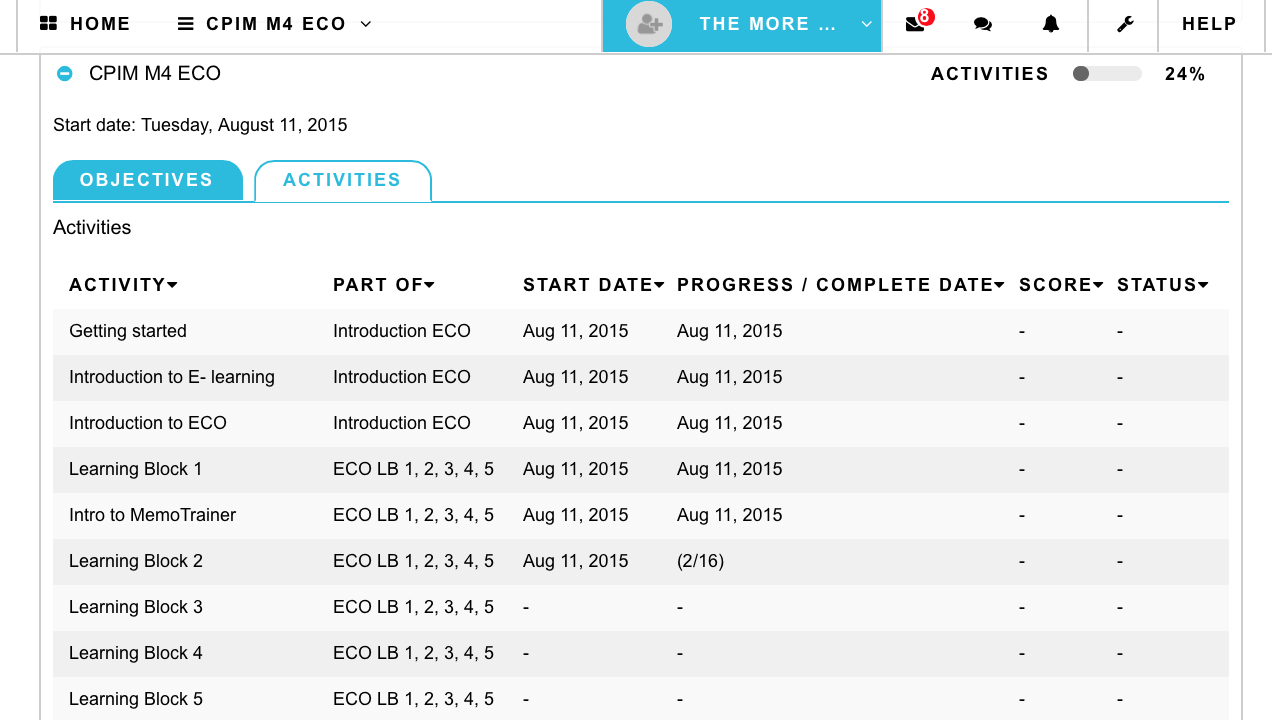This screenshot has width=1272, height=720.
Task: Collapse the CPIM M4 ECO course section
Action: (x=65, y=73)
